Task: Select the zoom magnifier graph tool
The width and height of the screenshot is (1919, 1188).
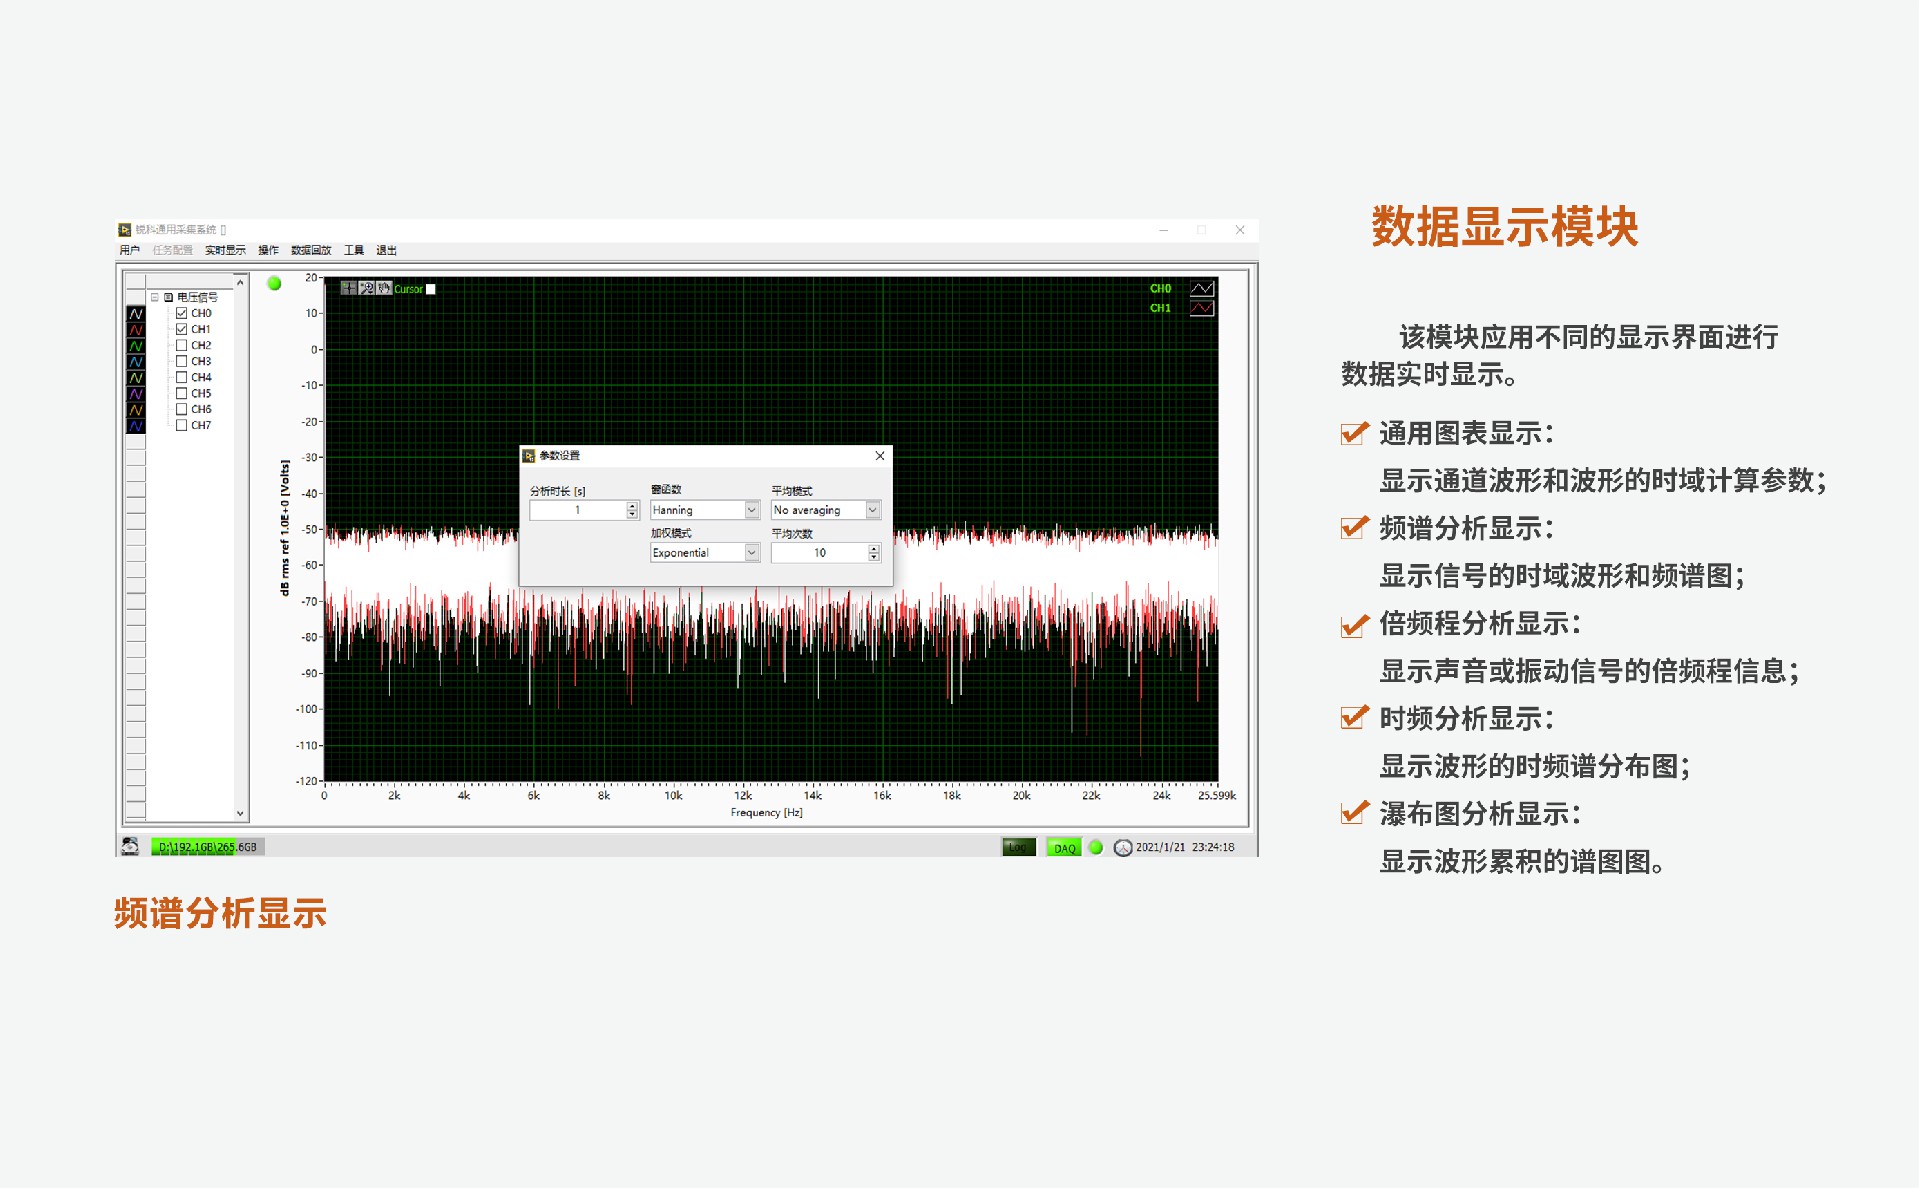Action: [x=366, y=288]
